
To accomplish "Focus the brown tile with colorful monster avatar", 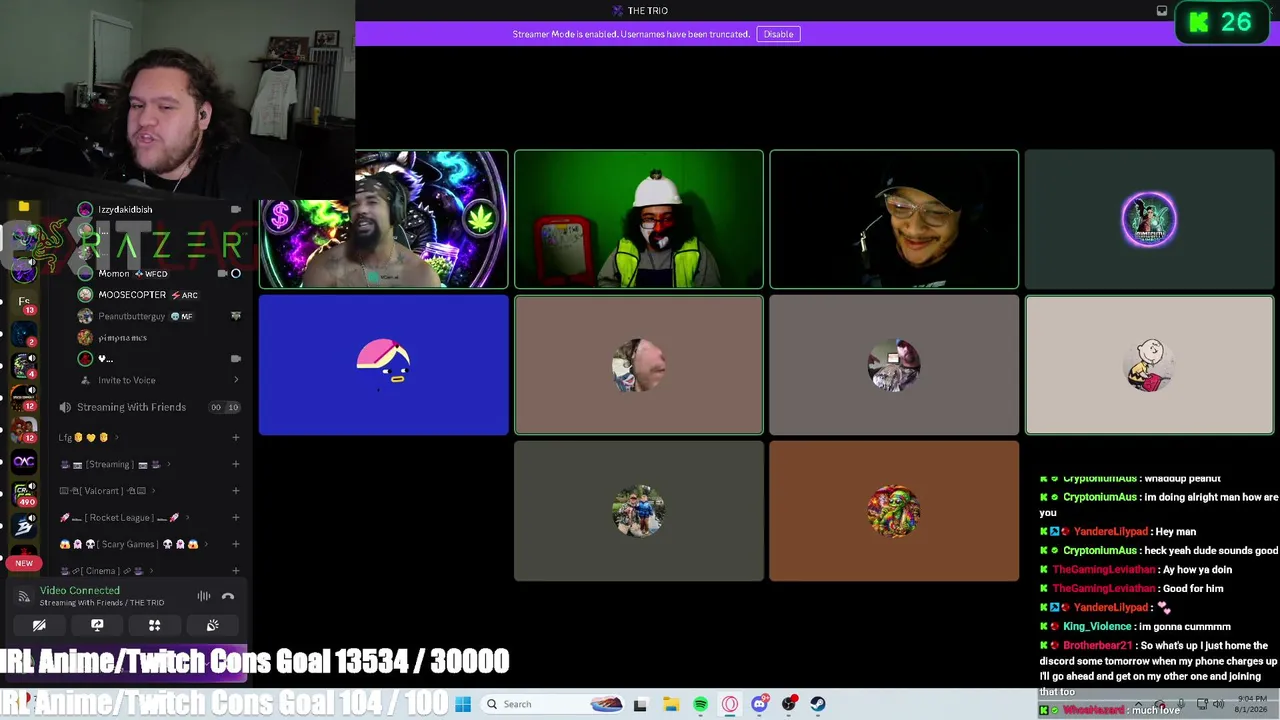I will pos(894,511).
